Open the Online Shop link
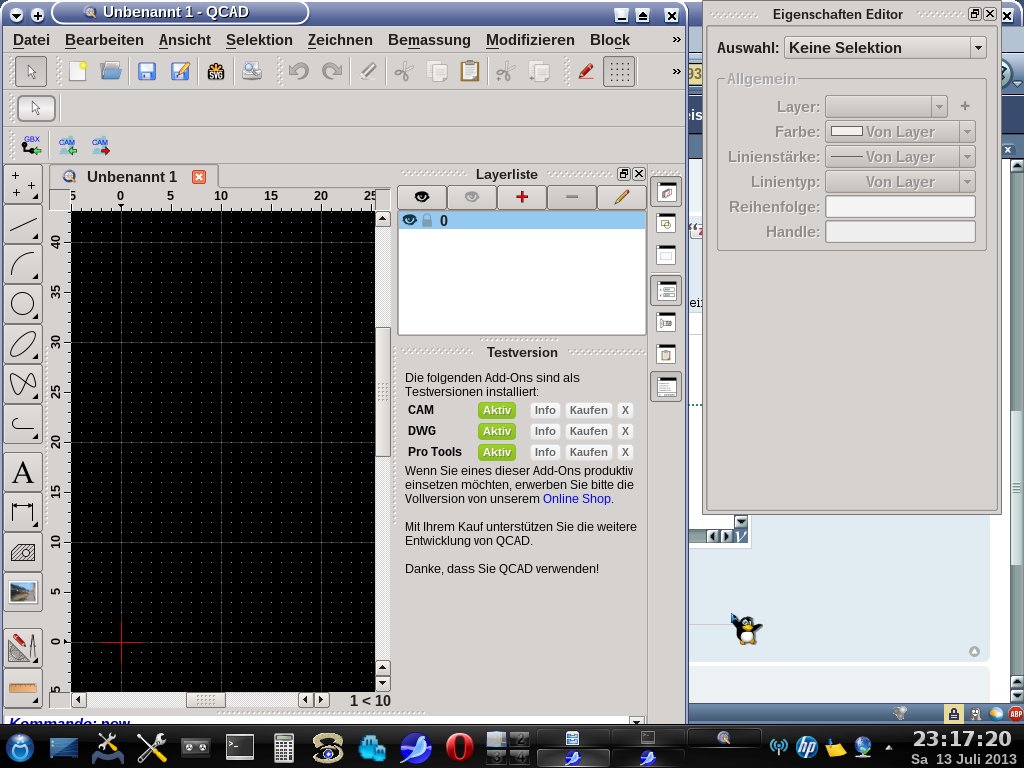Viewport: 1024px width, 768px height. point(577,499)
